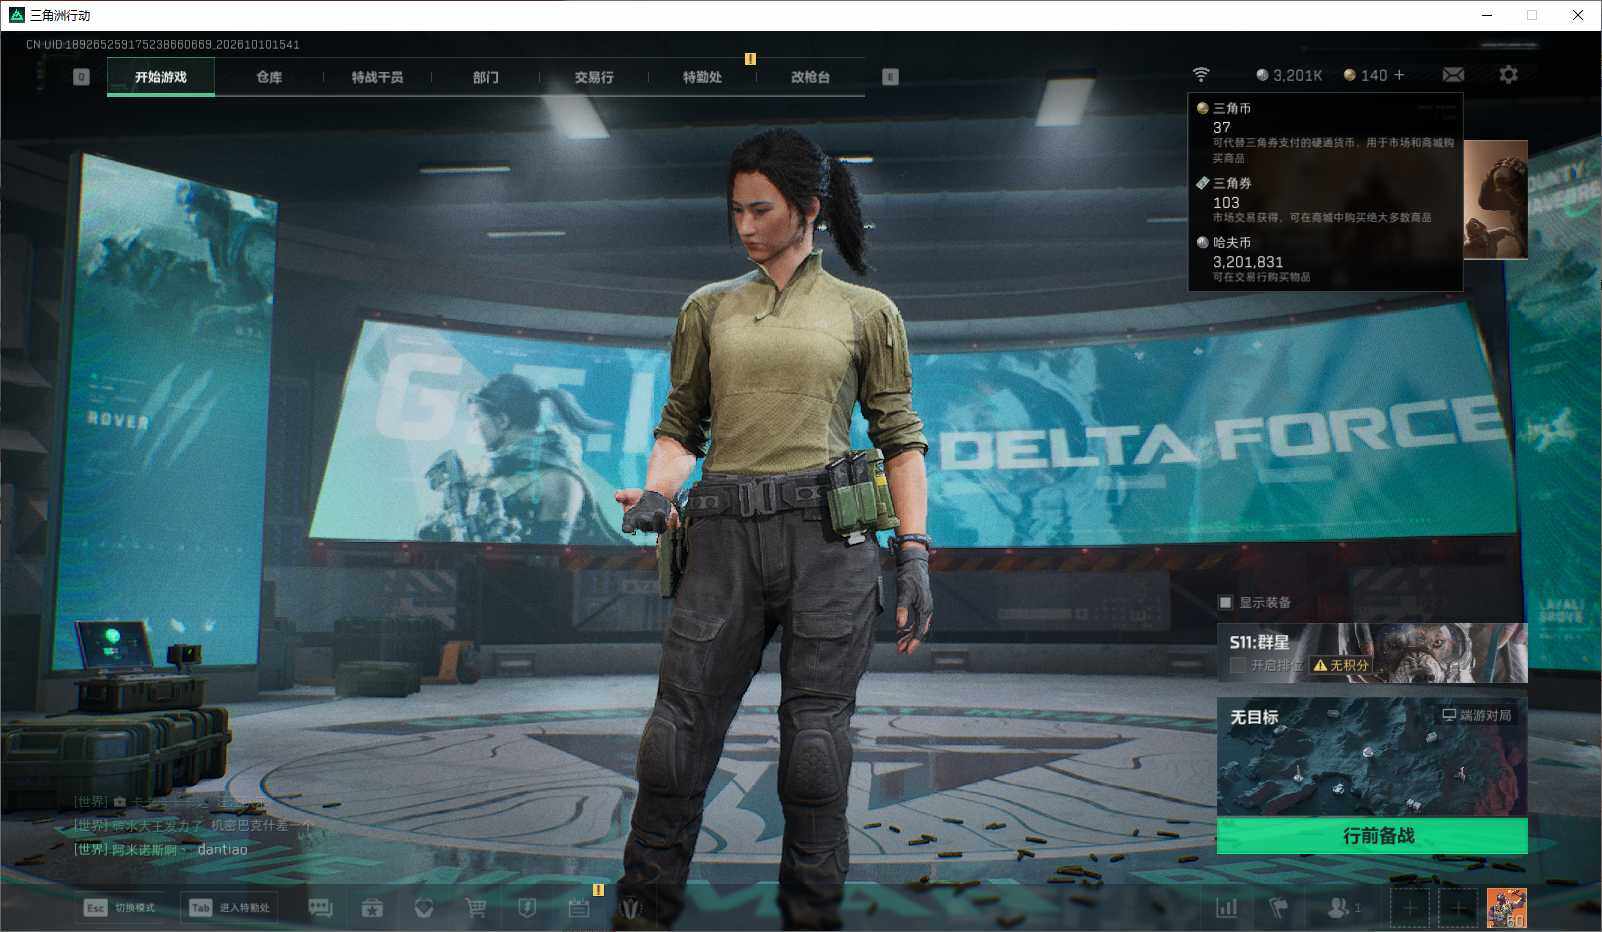
Task: Open the 特勤处 tab
Action: tap(702, 77)
